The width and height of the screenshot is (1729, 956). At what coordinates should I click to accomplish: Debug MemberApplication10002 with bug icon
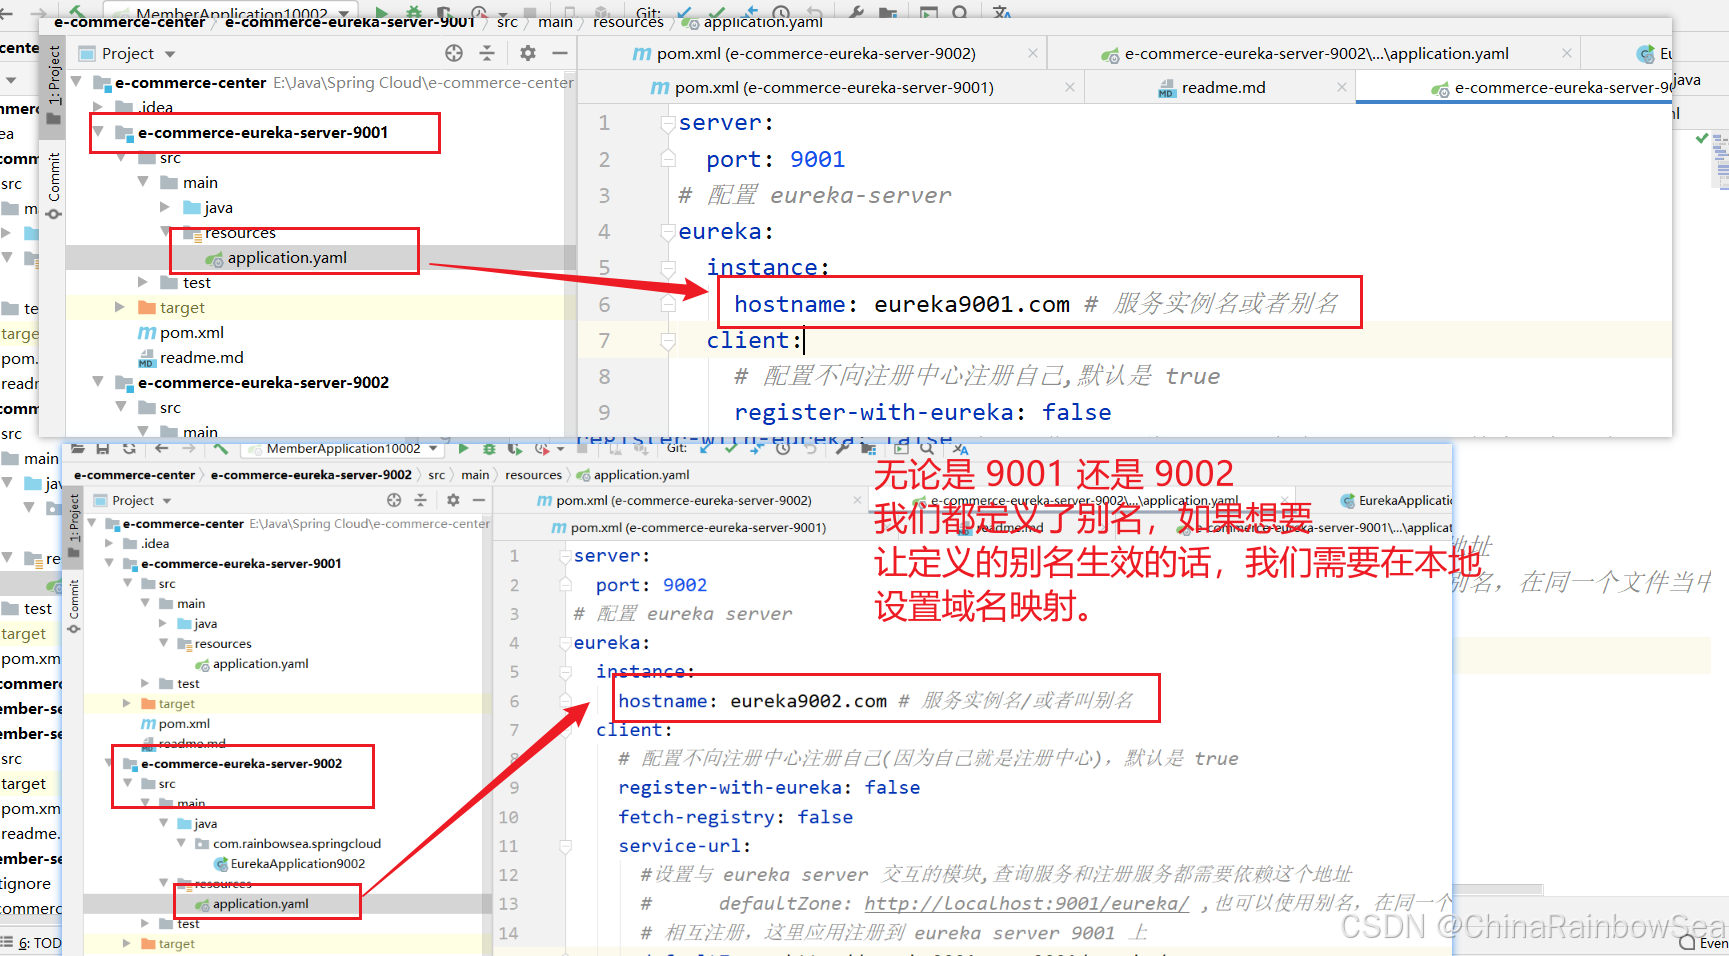coord(489,449)
